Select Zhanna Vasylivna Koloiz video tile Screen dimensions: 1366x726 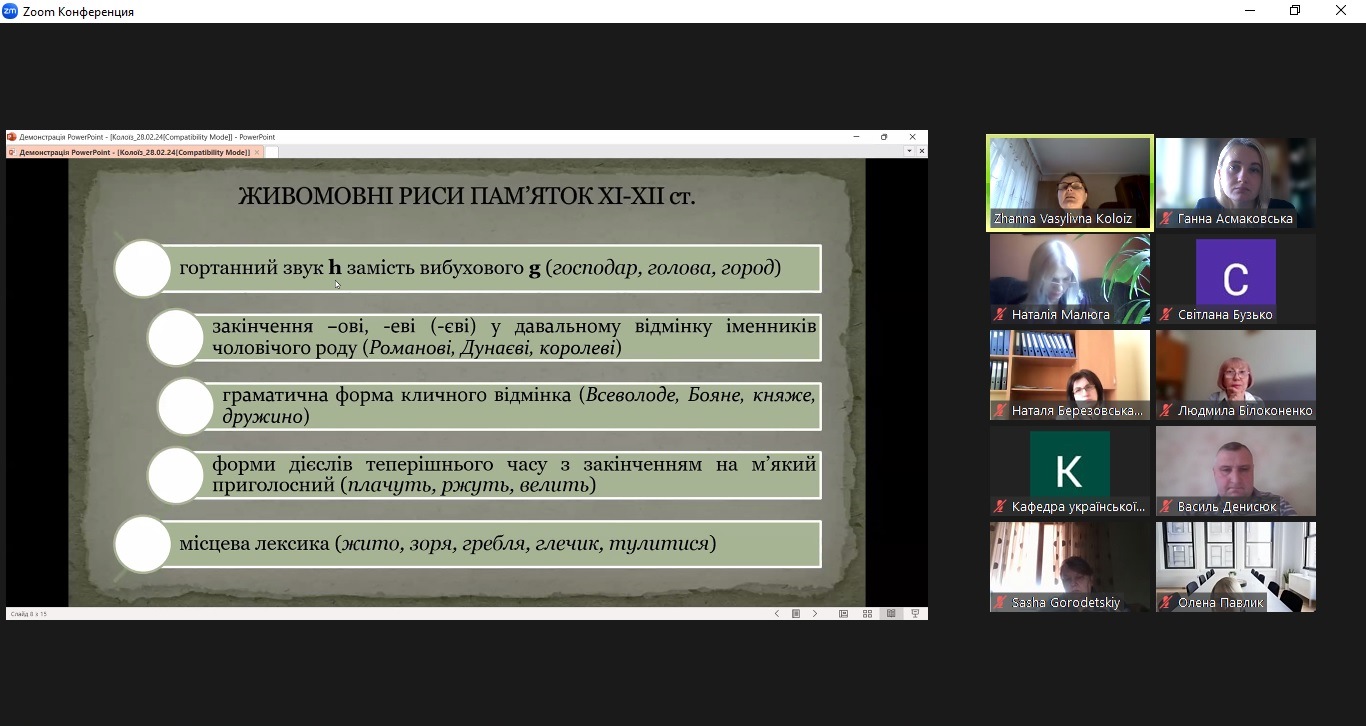[1069, 182]
